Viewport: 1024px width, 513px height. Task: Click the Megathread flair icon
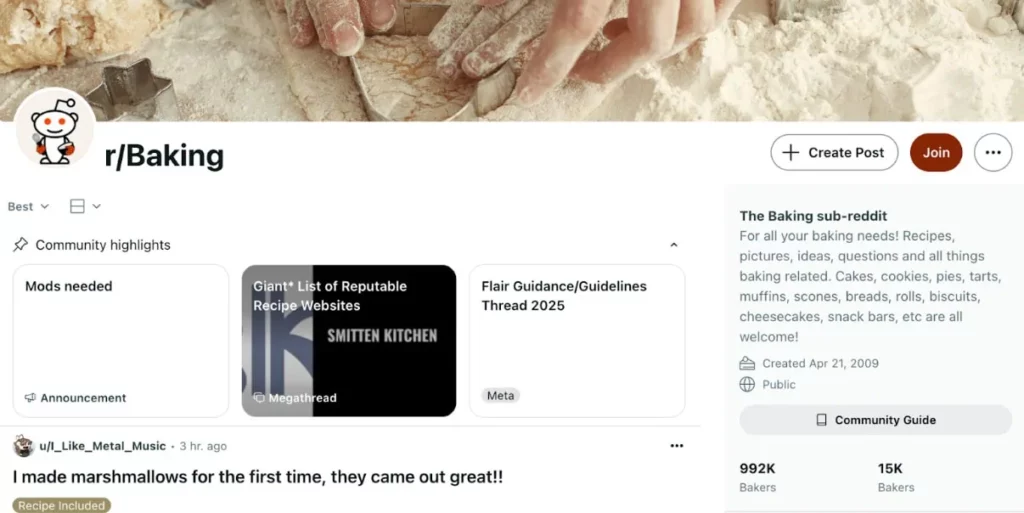259,397
